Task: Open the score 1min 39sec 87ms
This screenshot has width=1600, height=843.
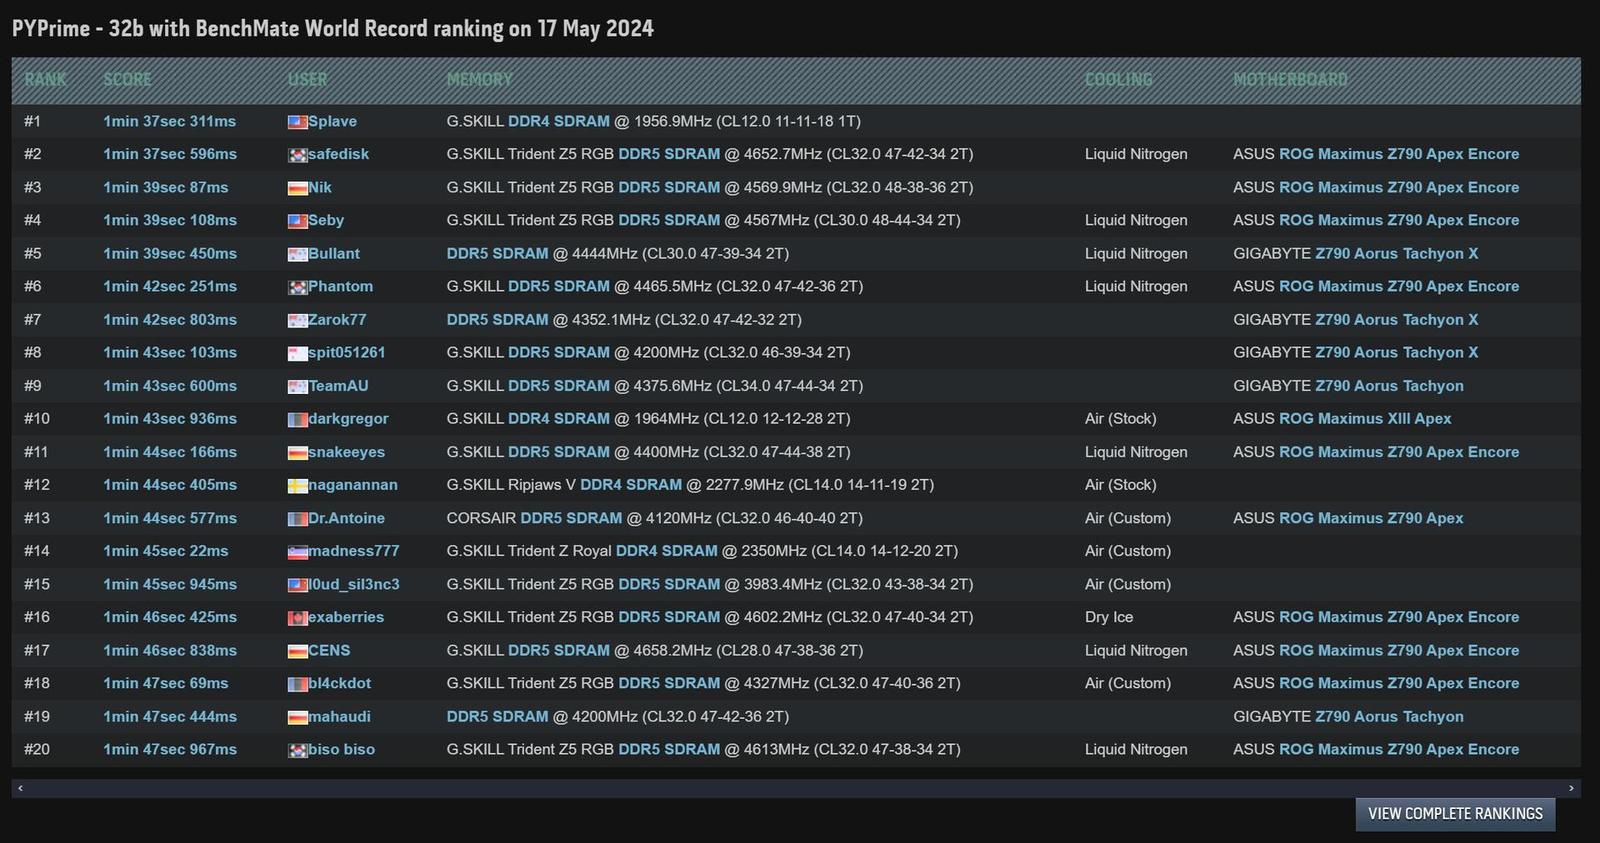Action: pos(166,187)
